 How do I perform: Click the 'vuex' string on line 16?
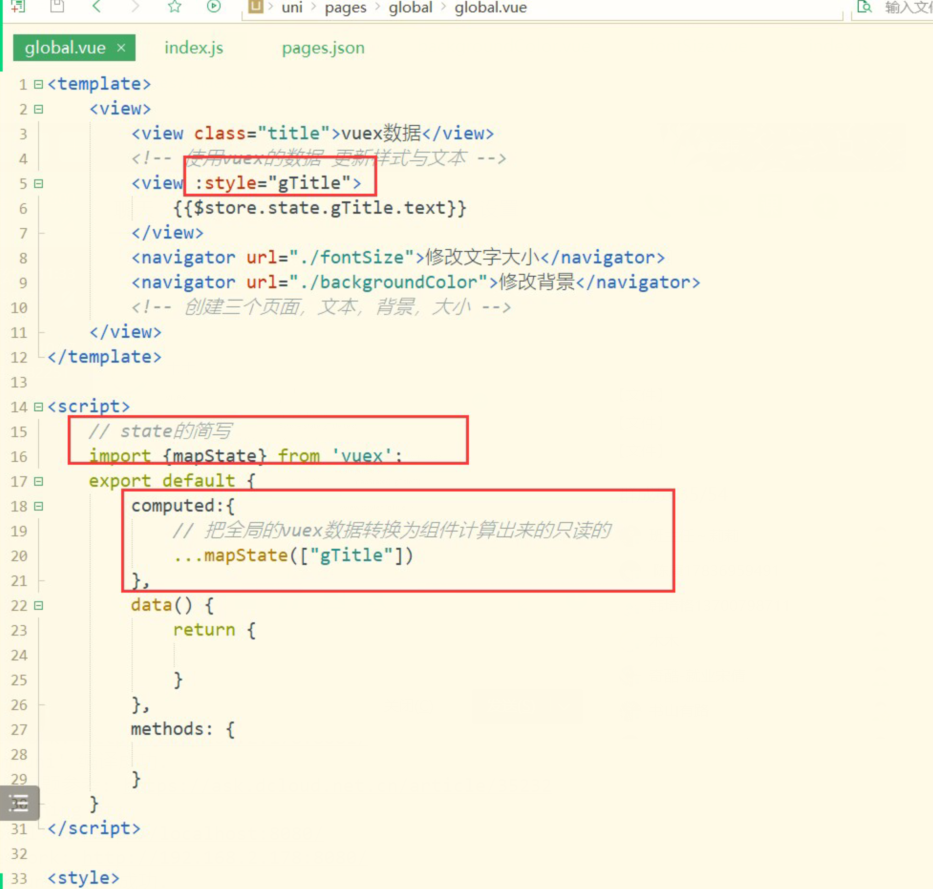tap(362, 456)
